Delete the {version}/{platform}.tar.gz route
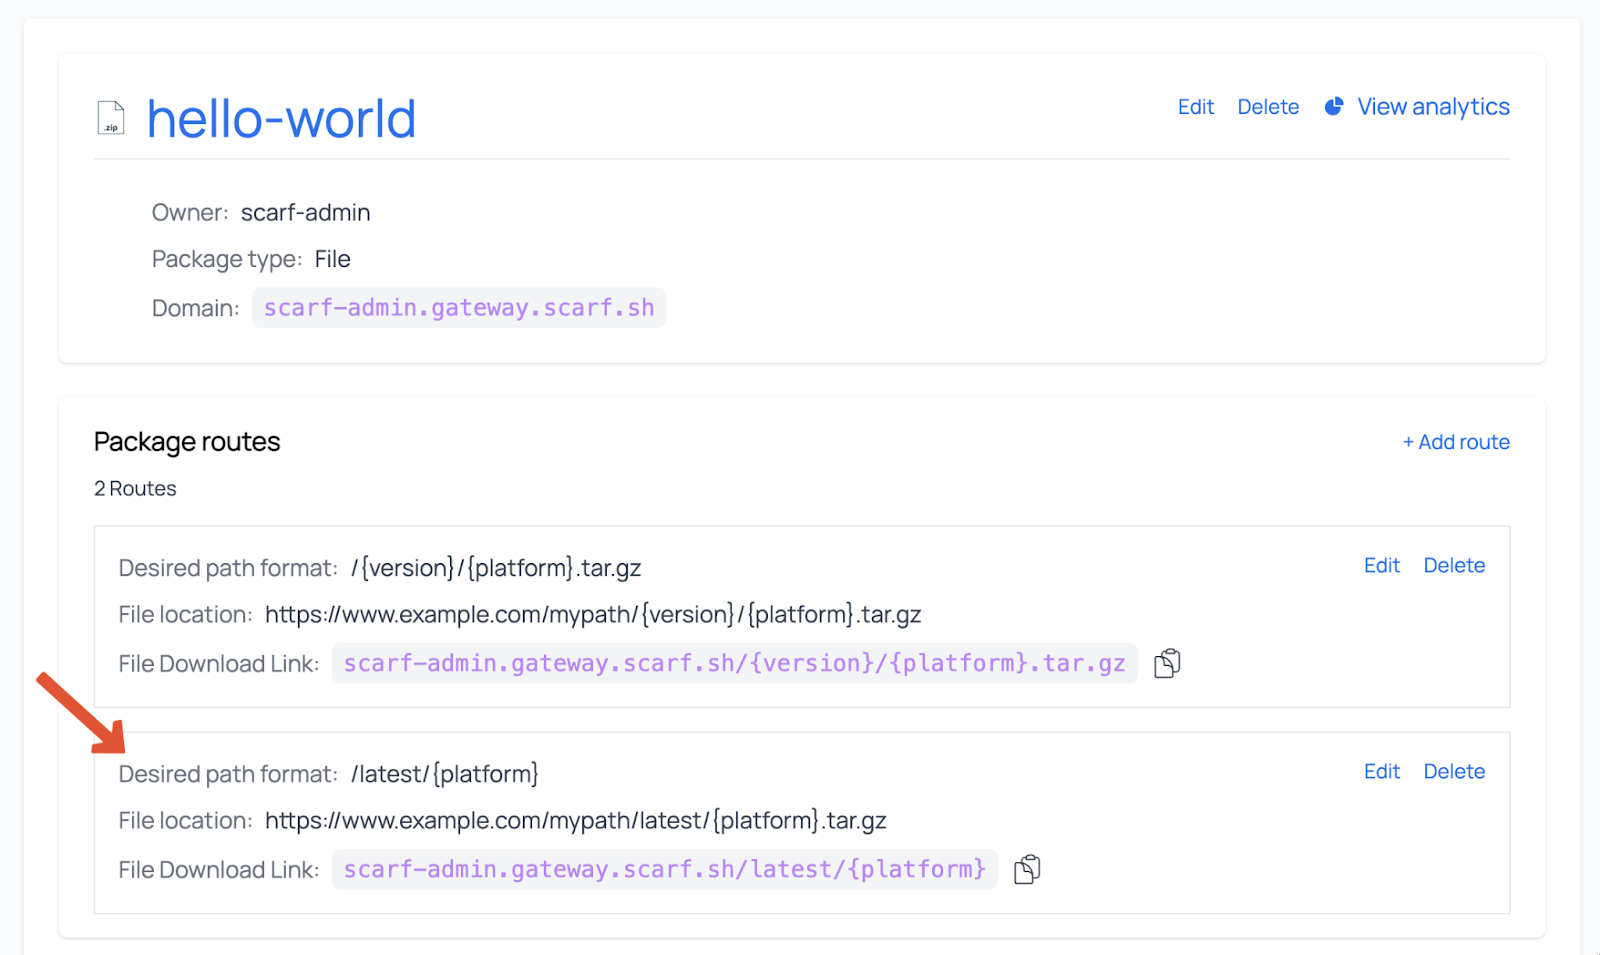This screenshot has height=955, width=1600. (x=1454, y=566)
